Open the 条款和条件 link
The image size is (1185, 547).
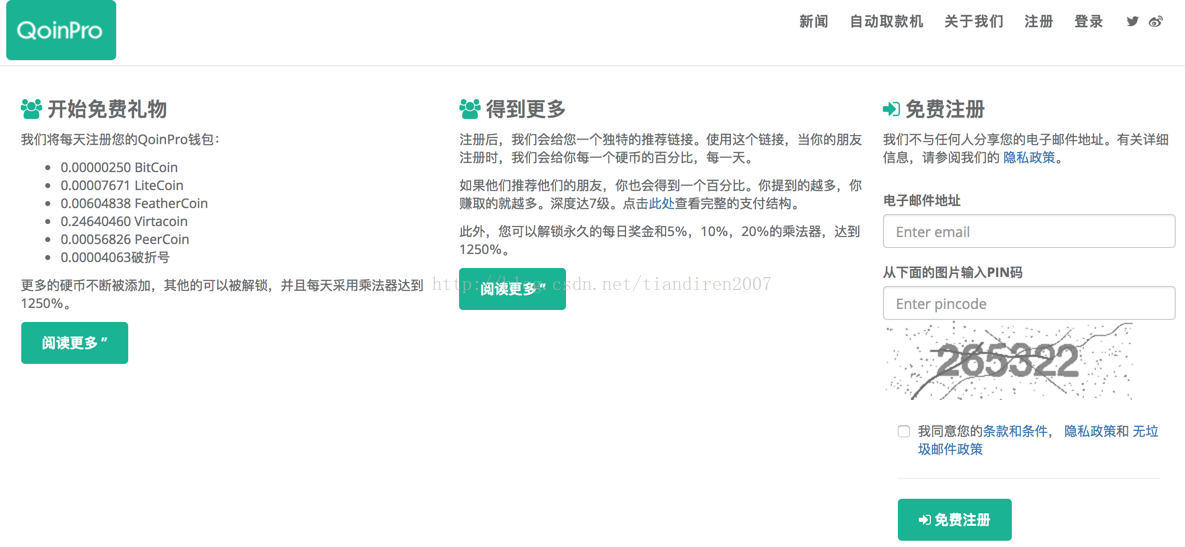1015,431
